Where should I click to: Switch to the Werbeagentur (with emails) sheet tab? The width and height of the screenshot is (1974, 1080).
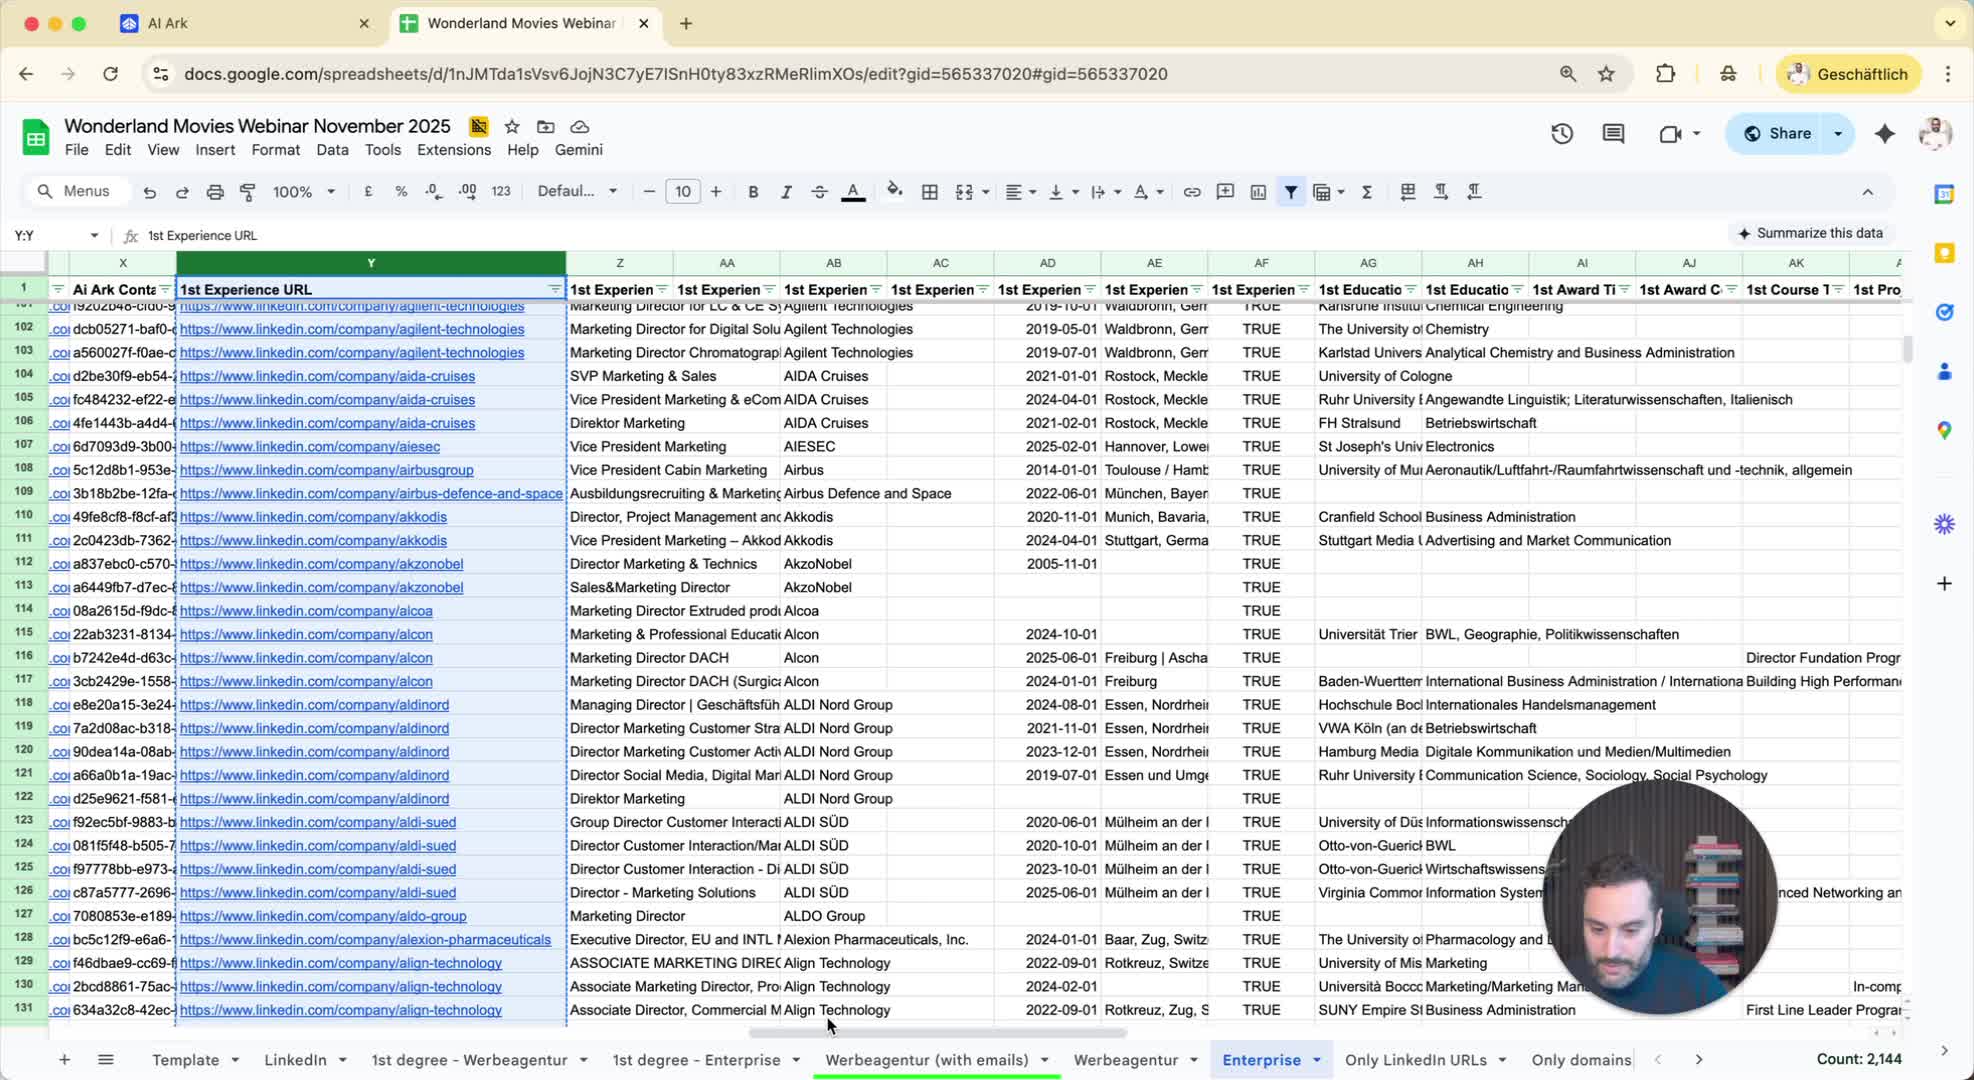pyautogui.click(x=926, y=1060)
